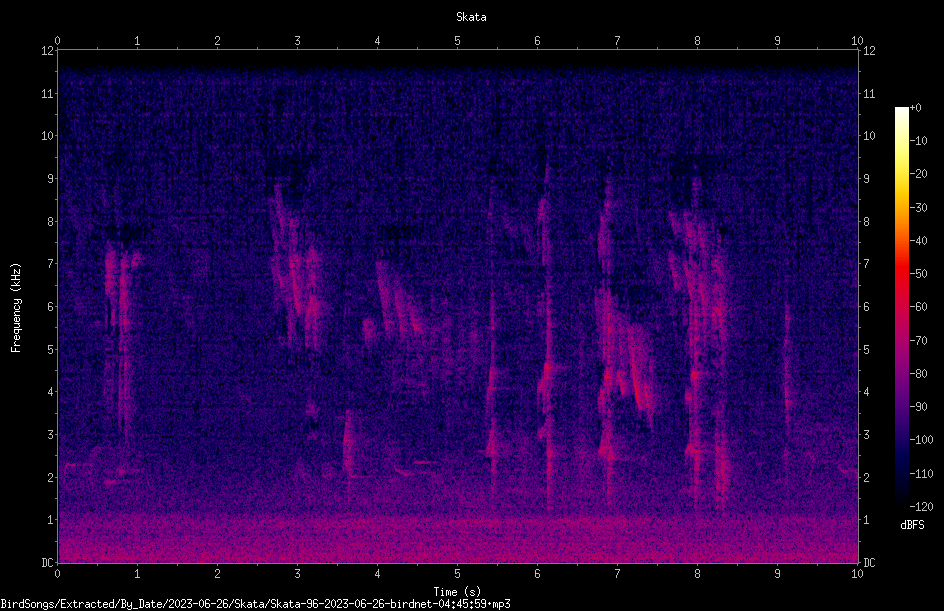Click the "3" tick on the left frequency axis
This screenshot has height=611, width=944.
tap(50, 435)
